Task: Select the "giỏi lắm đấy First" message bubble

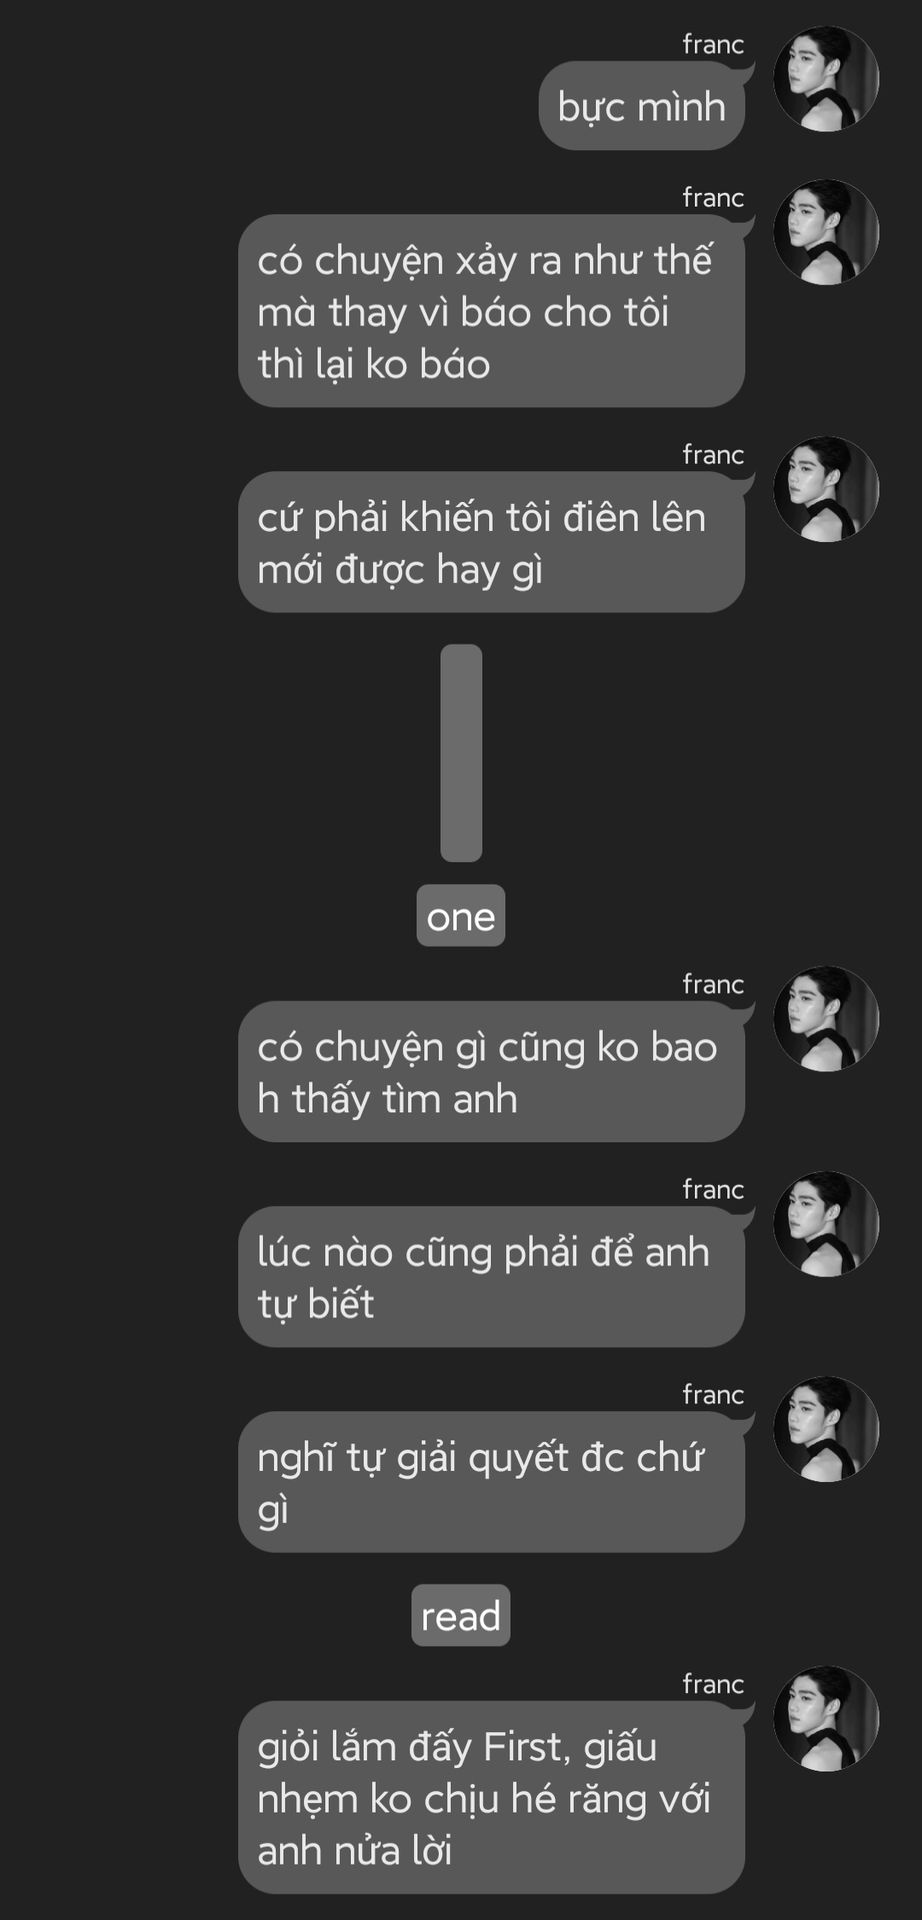Action: click(491, 1798)
